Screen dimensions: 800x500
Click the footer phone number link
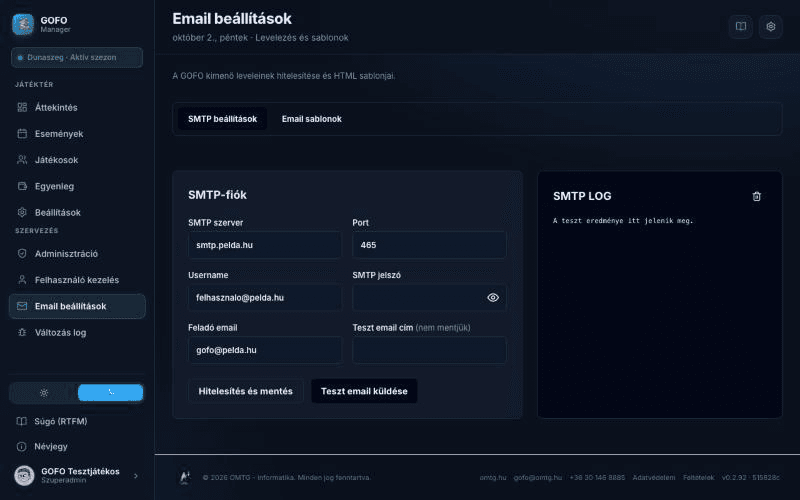[597, 478]
